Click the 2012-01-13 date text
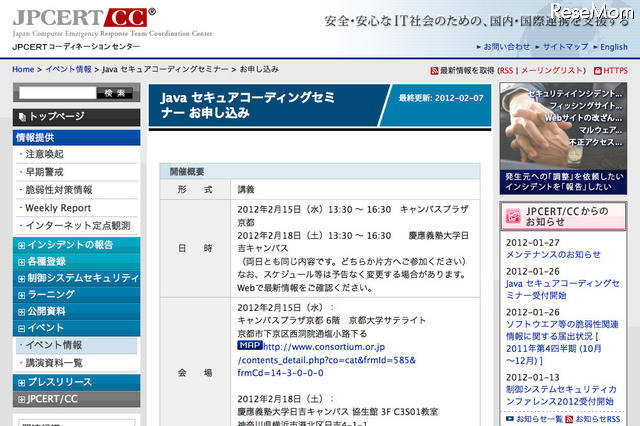 tap(533, 377)
